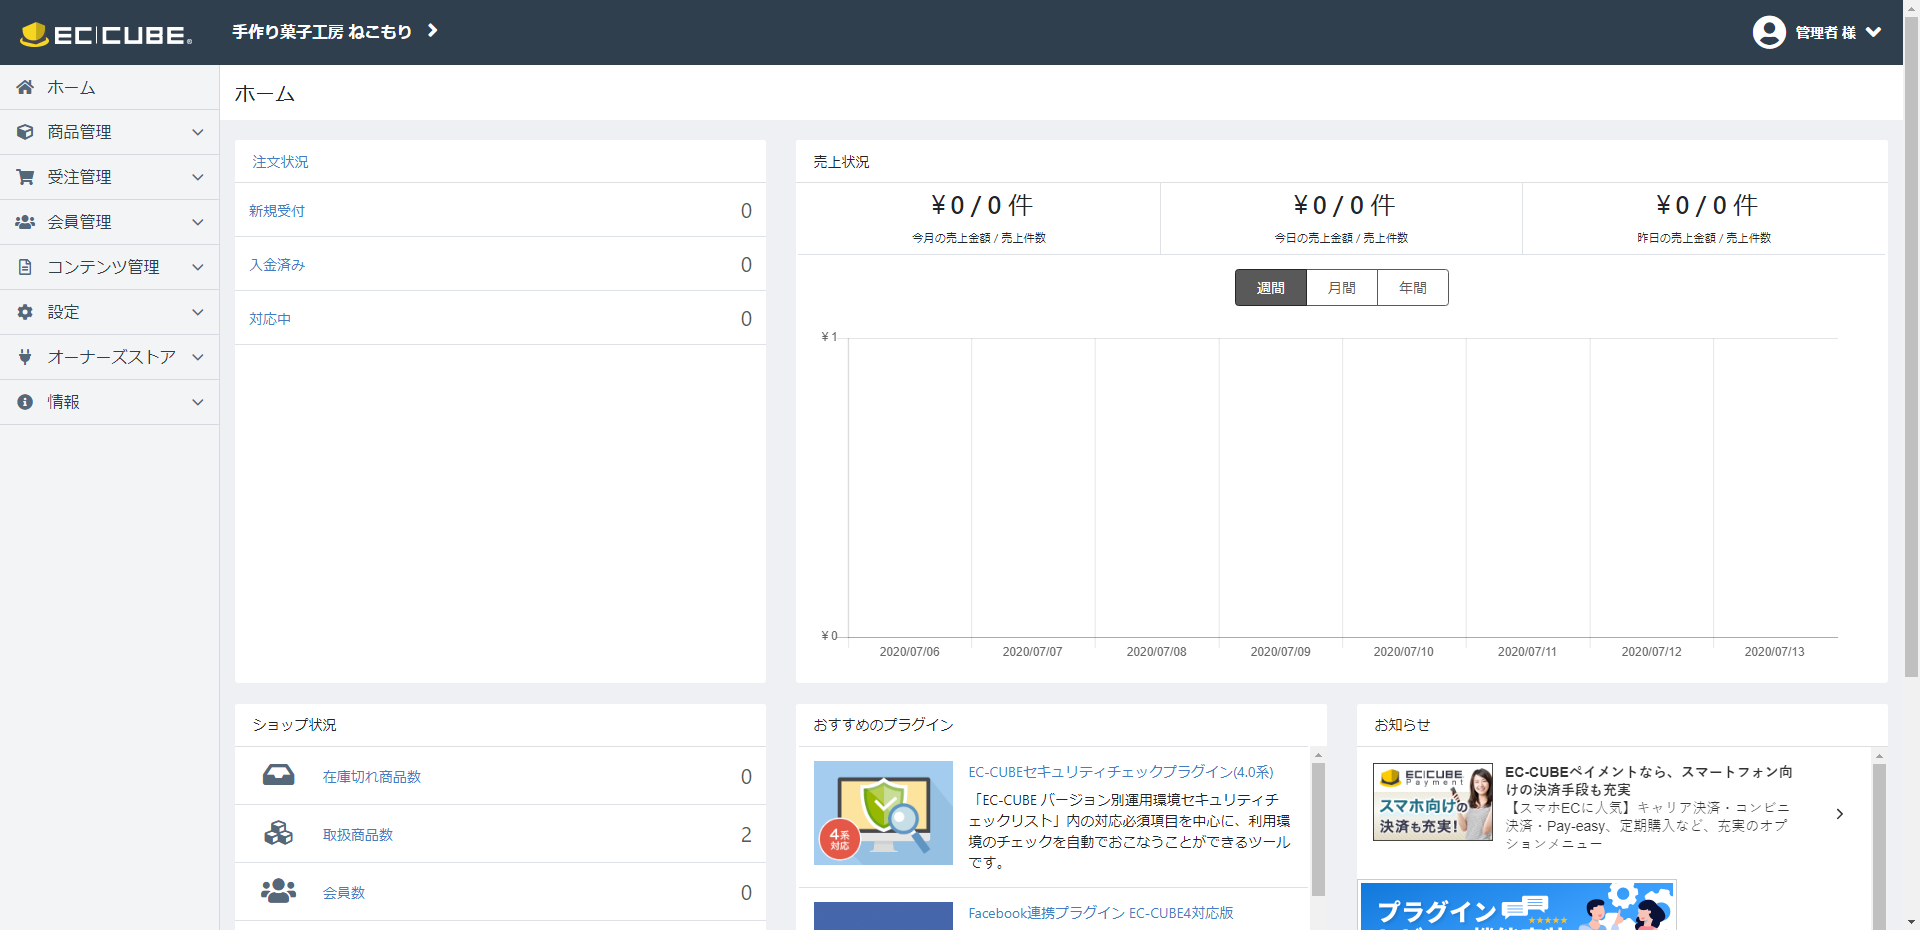
Task: Click the 2020/07/06 chart date label
Action: tap(909, 652)
